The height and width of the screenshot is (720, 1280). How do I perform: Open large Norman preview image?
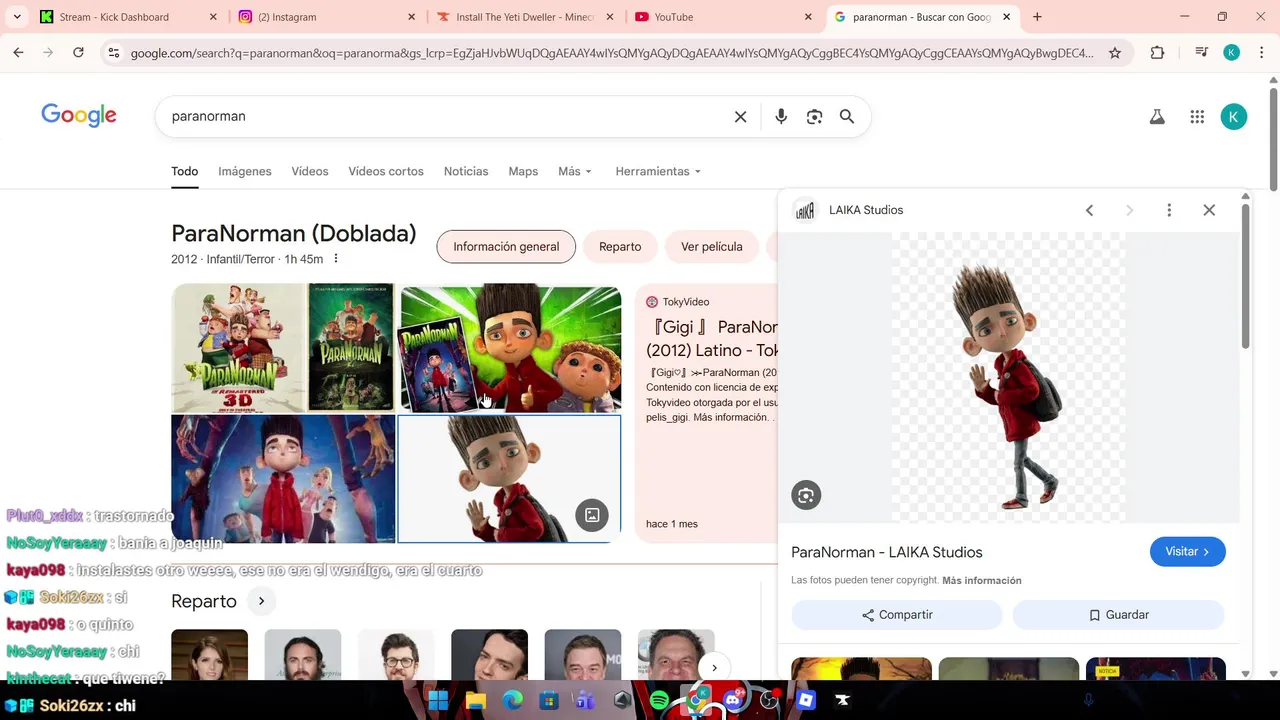1008,377
